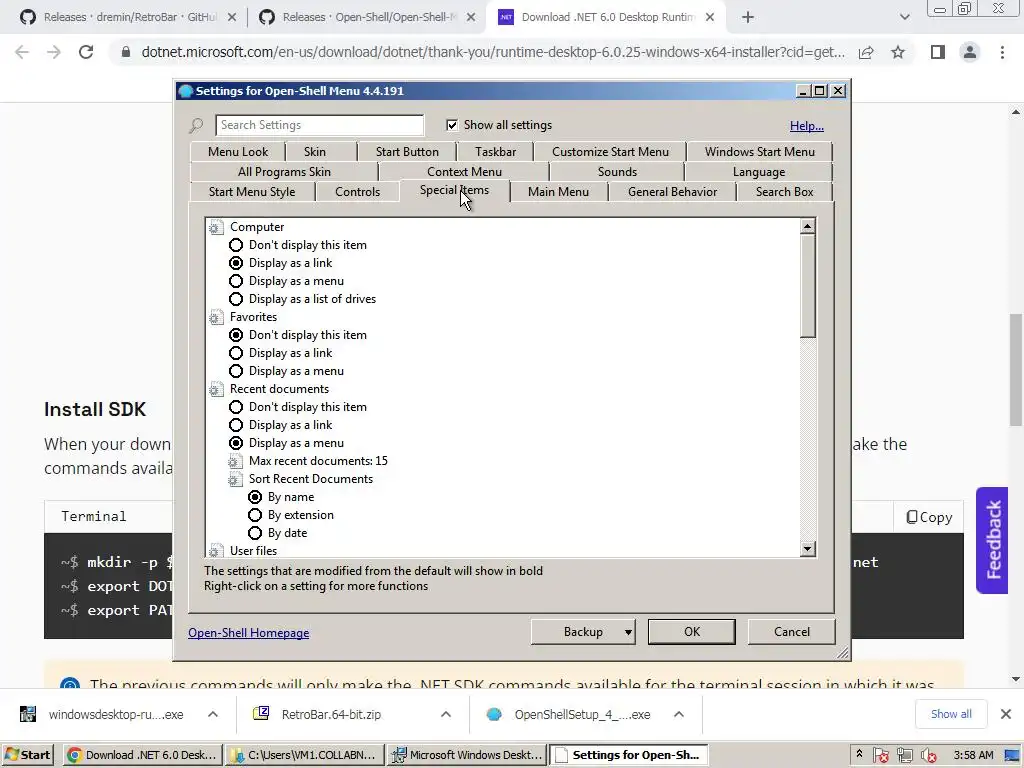This screenshot has height=768, width=1024.
Task: Sort recent documents By date
Action: click(255, 533)
